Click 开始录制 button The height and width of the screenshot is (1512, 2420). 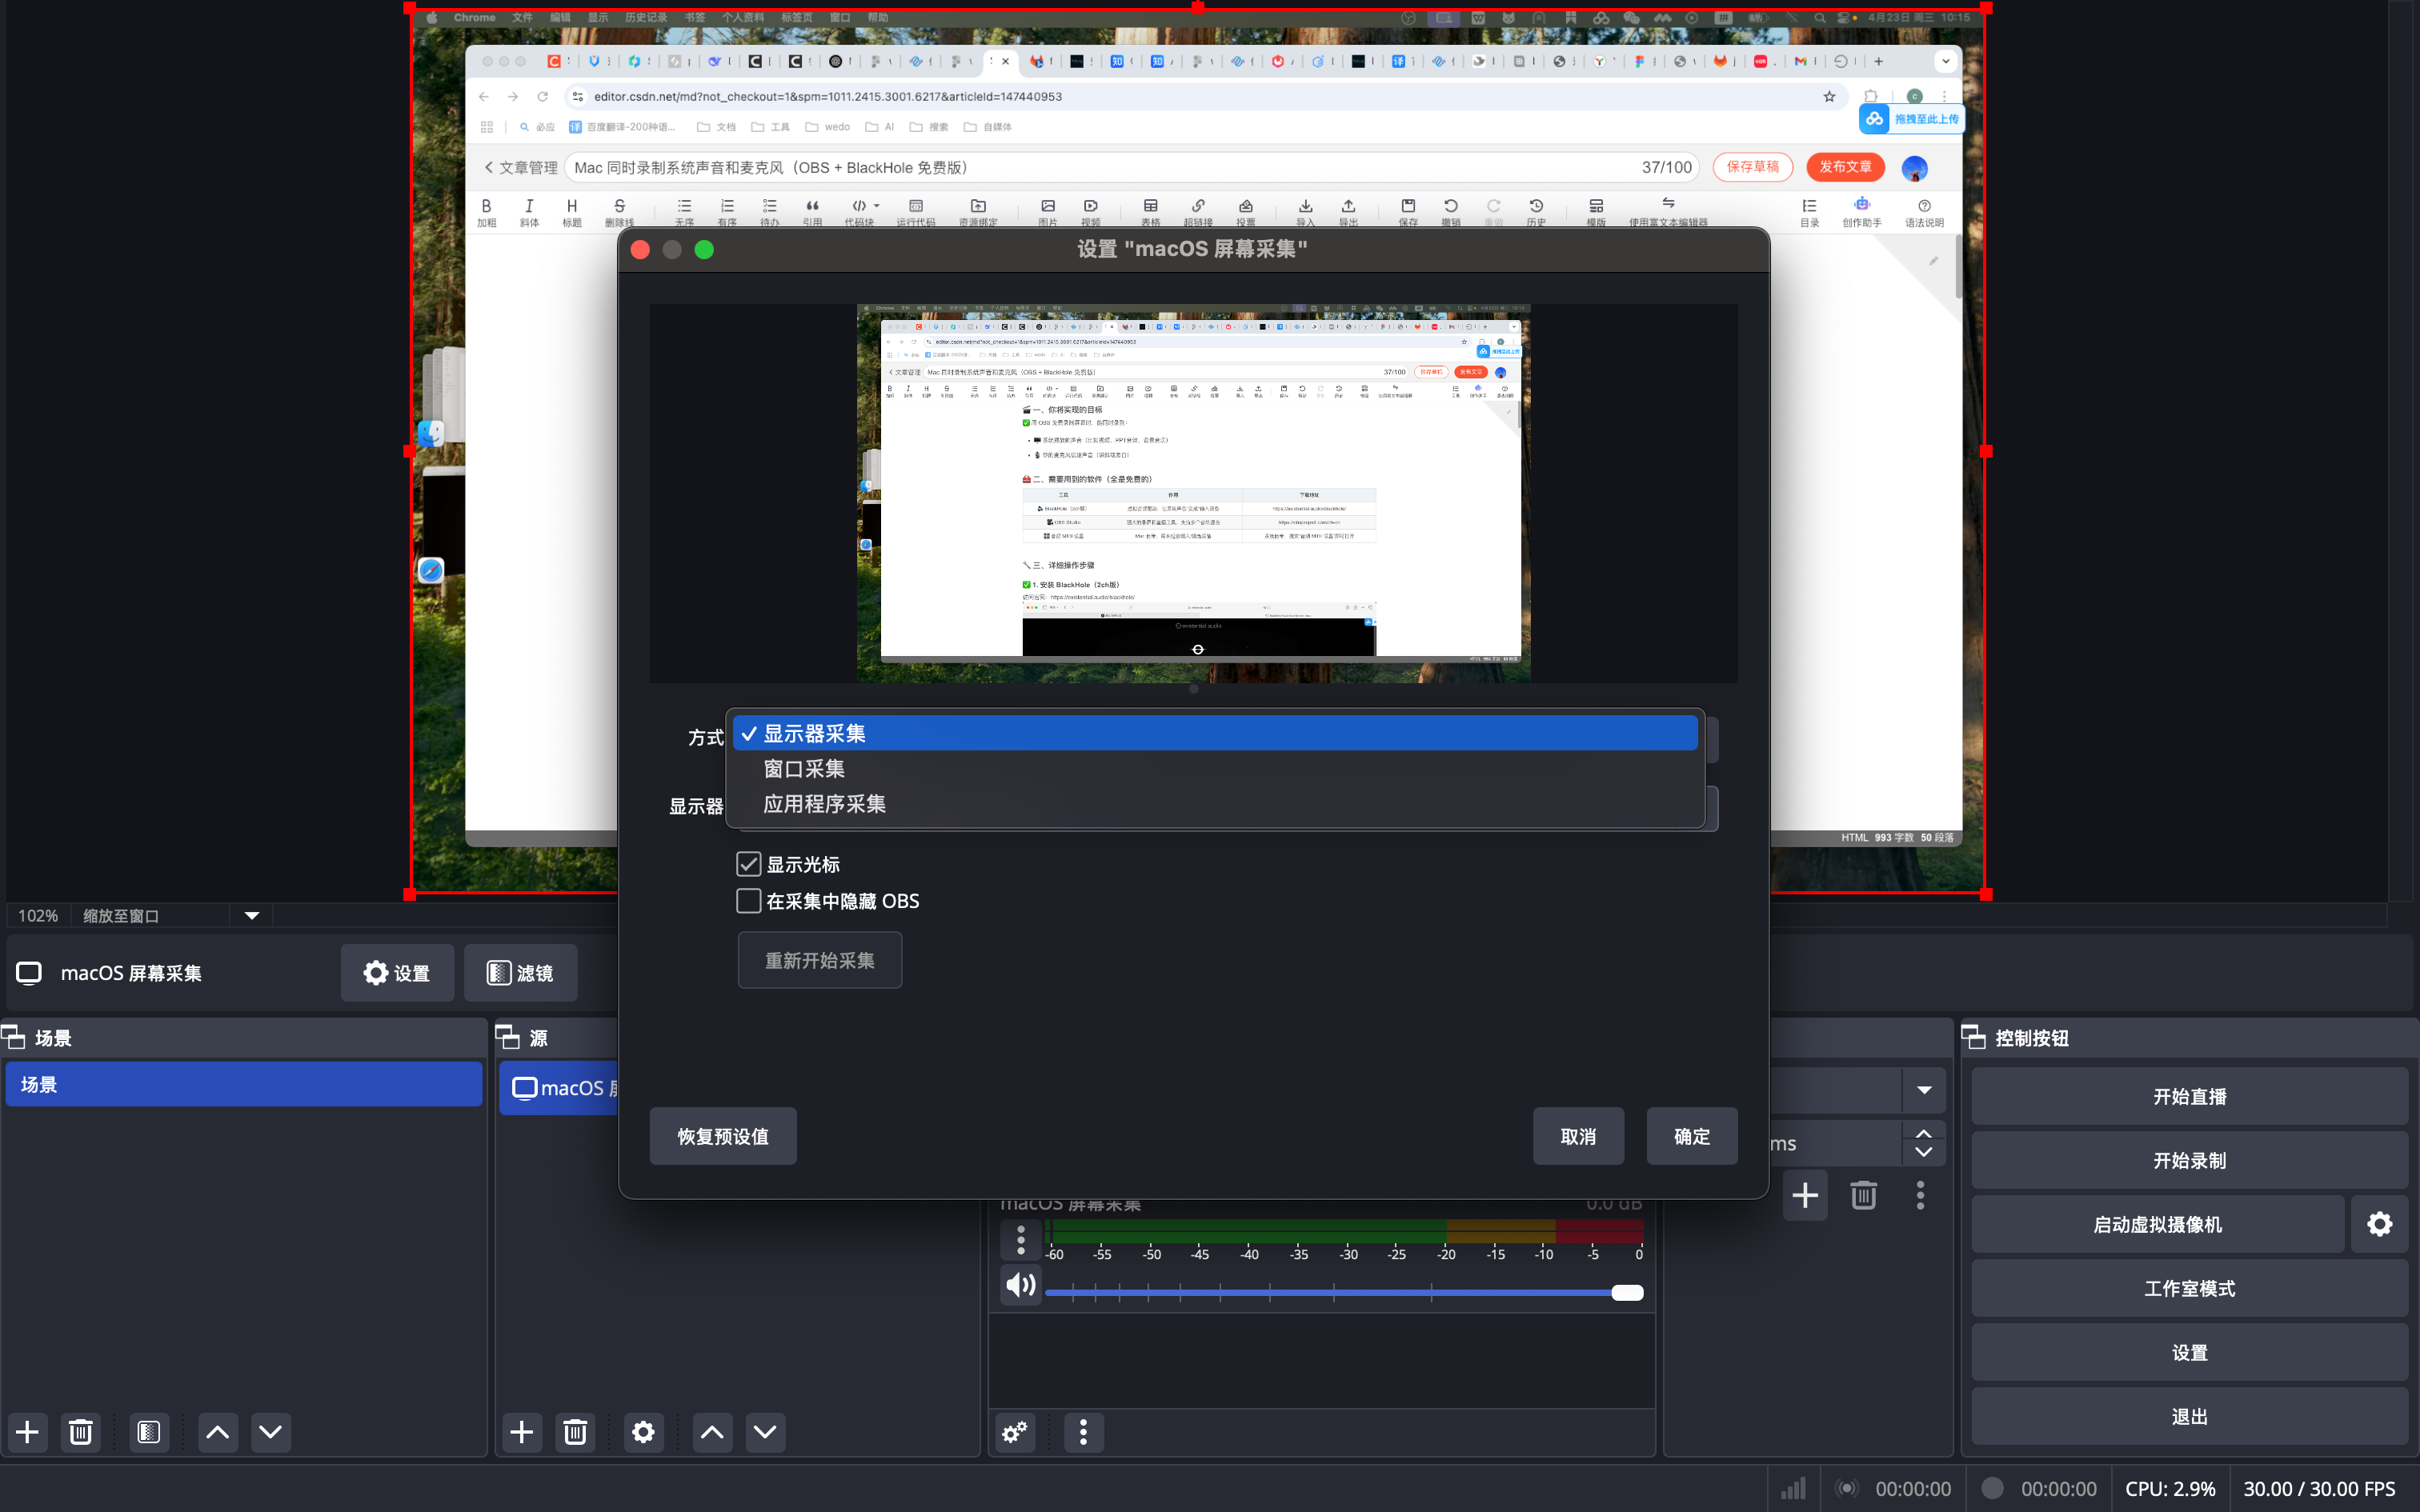[x=2189, y=1160]
